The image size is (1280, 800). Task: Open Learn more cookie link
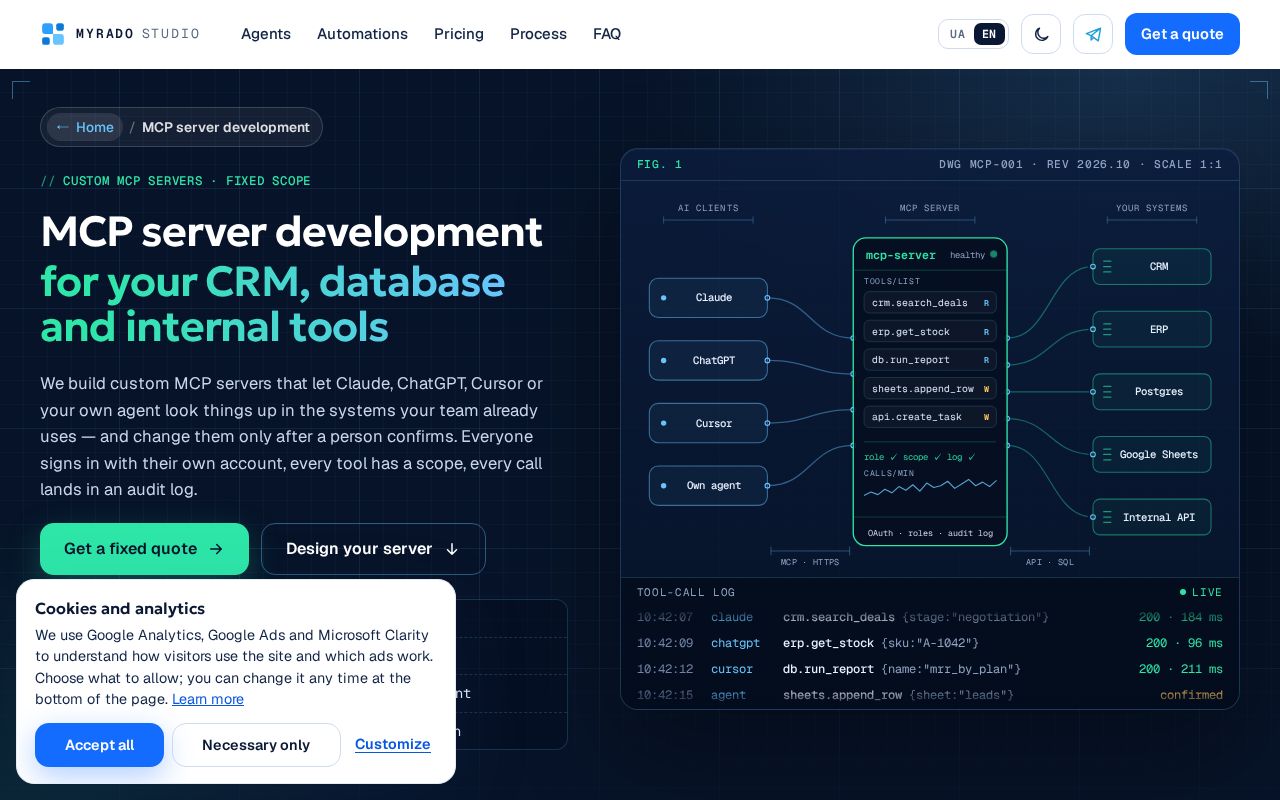point(208,699)
